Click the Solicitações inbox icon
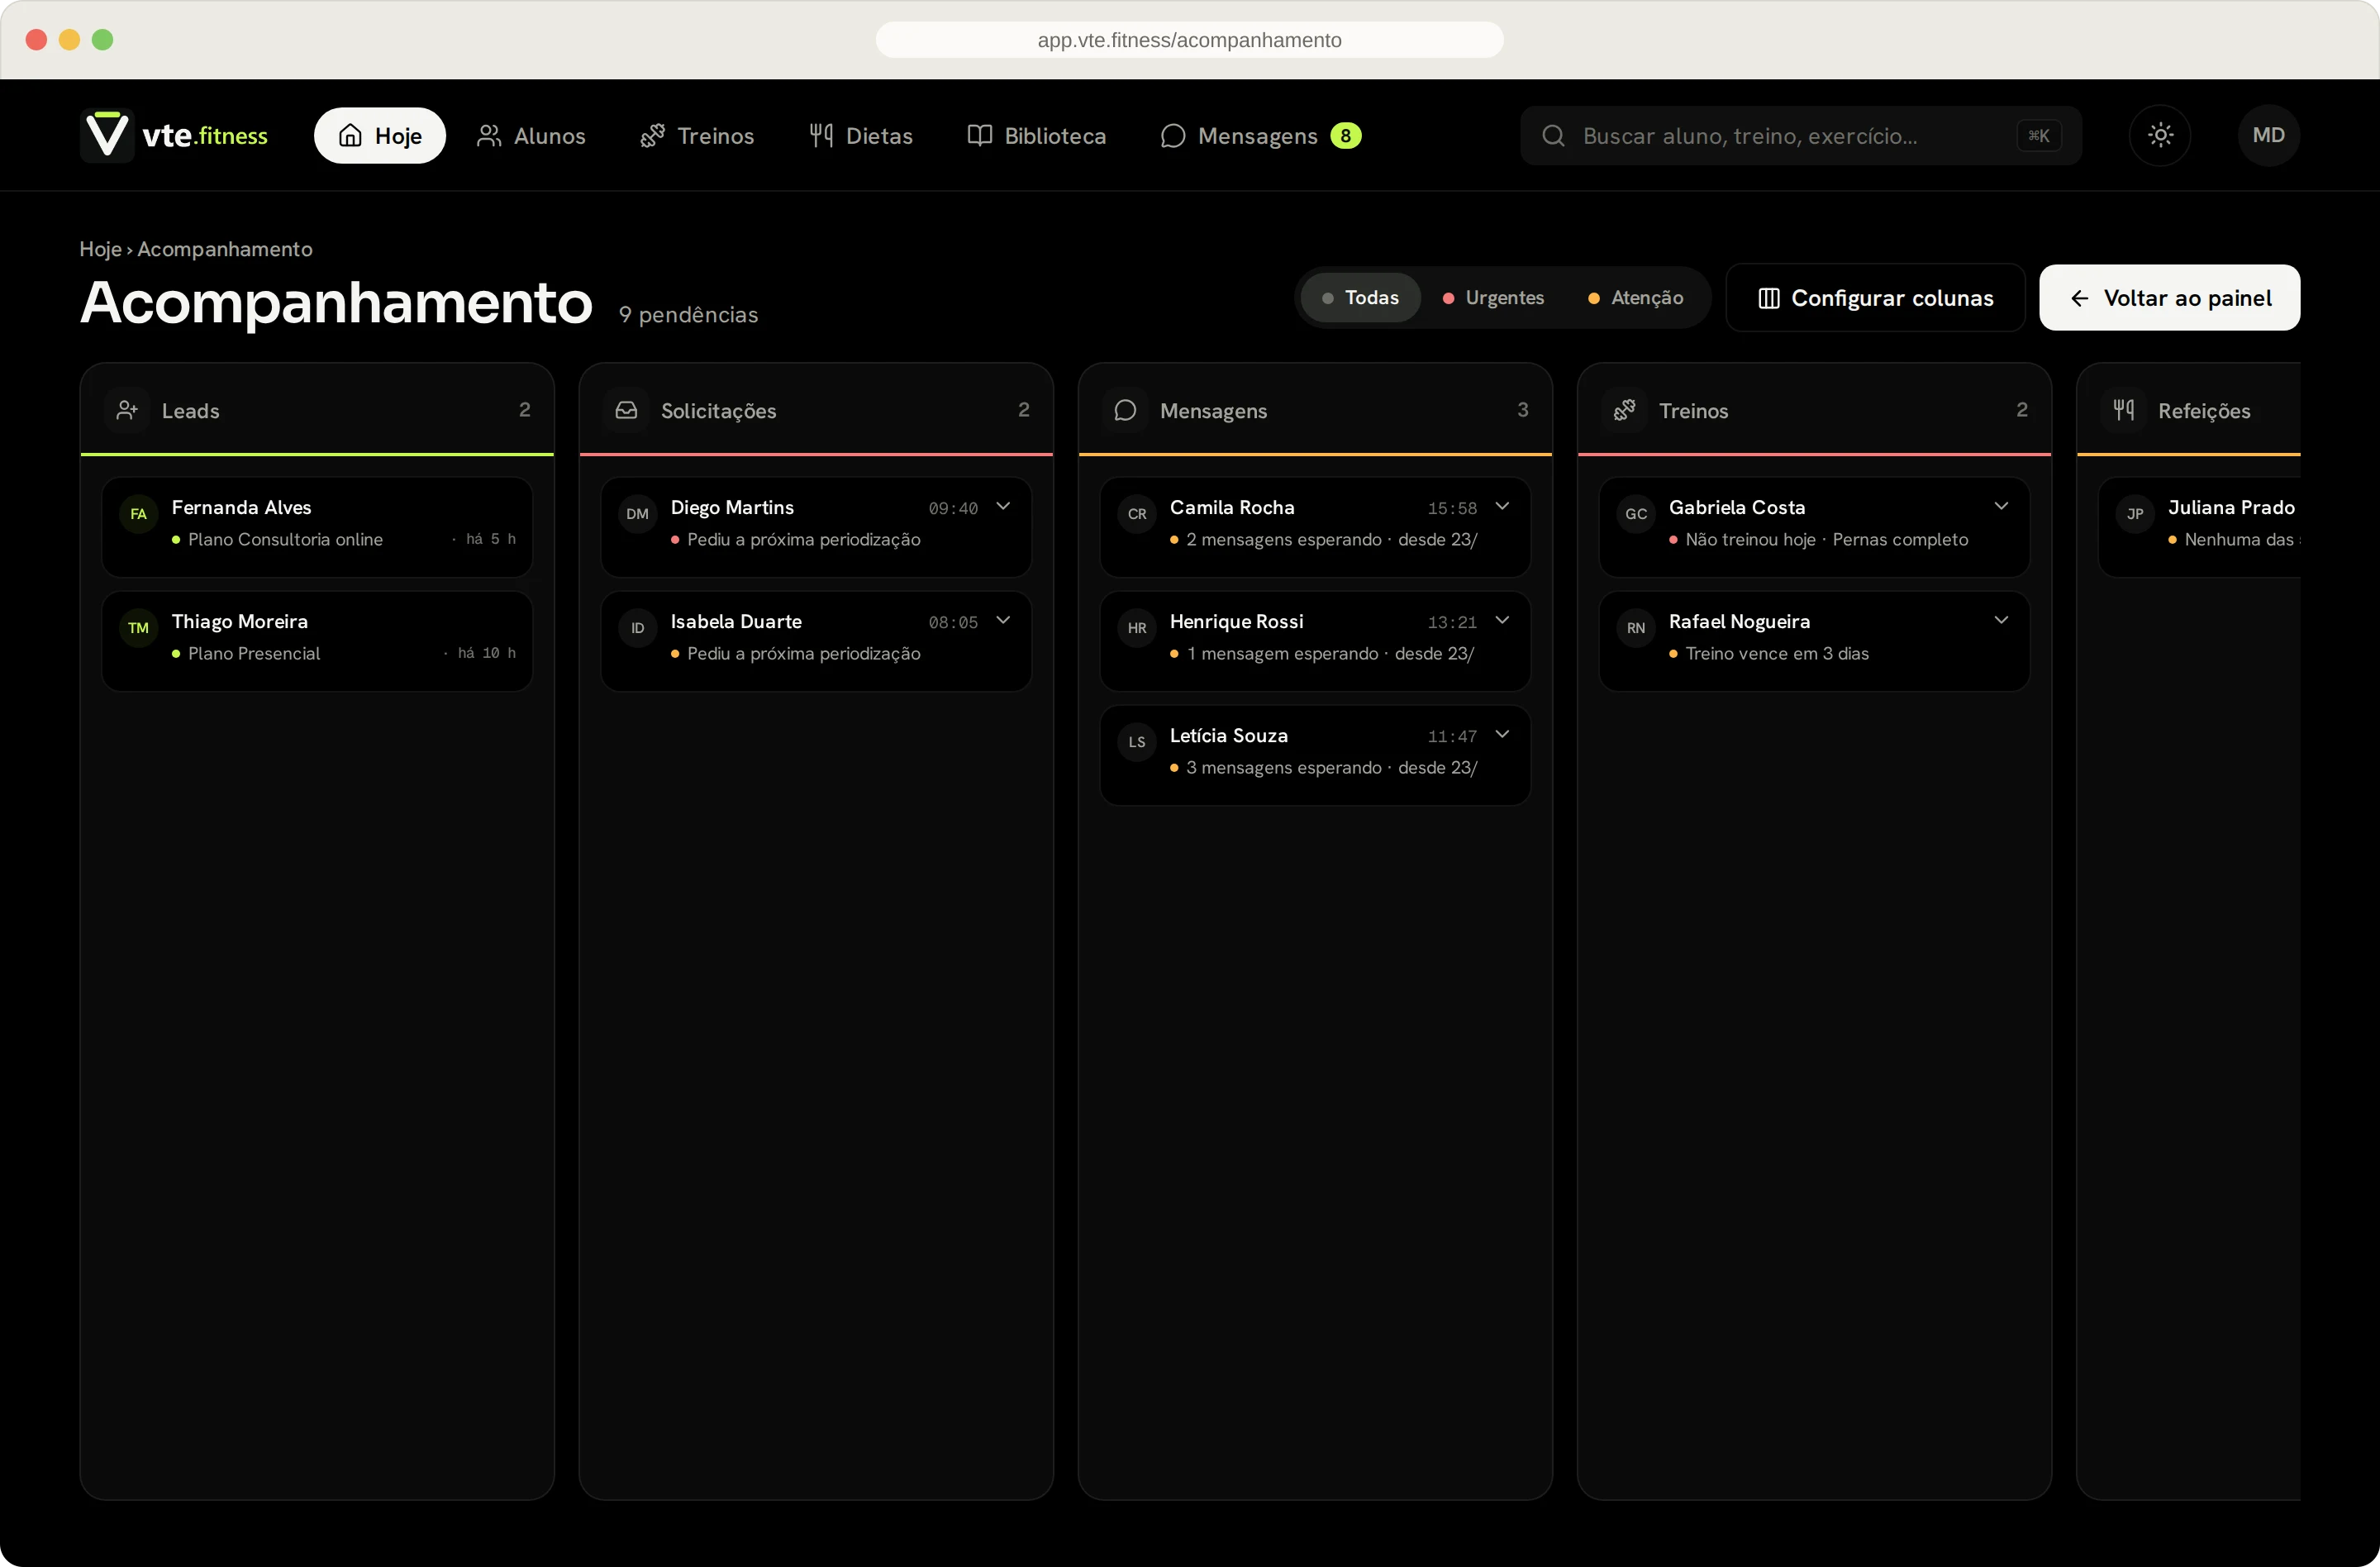 pyautogui.click(x=626, y=410)
